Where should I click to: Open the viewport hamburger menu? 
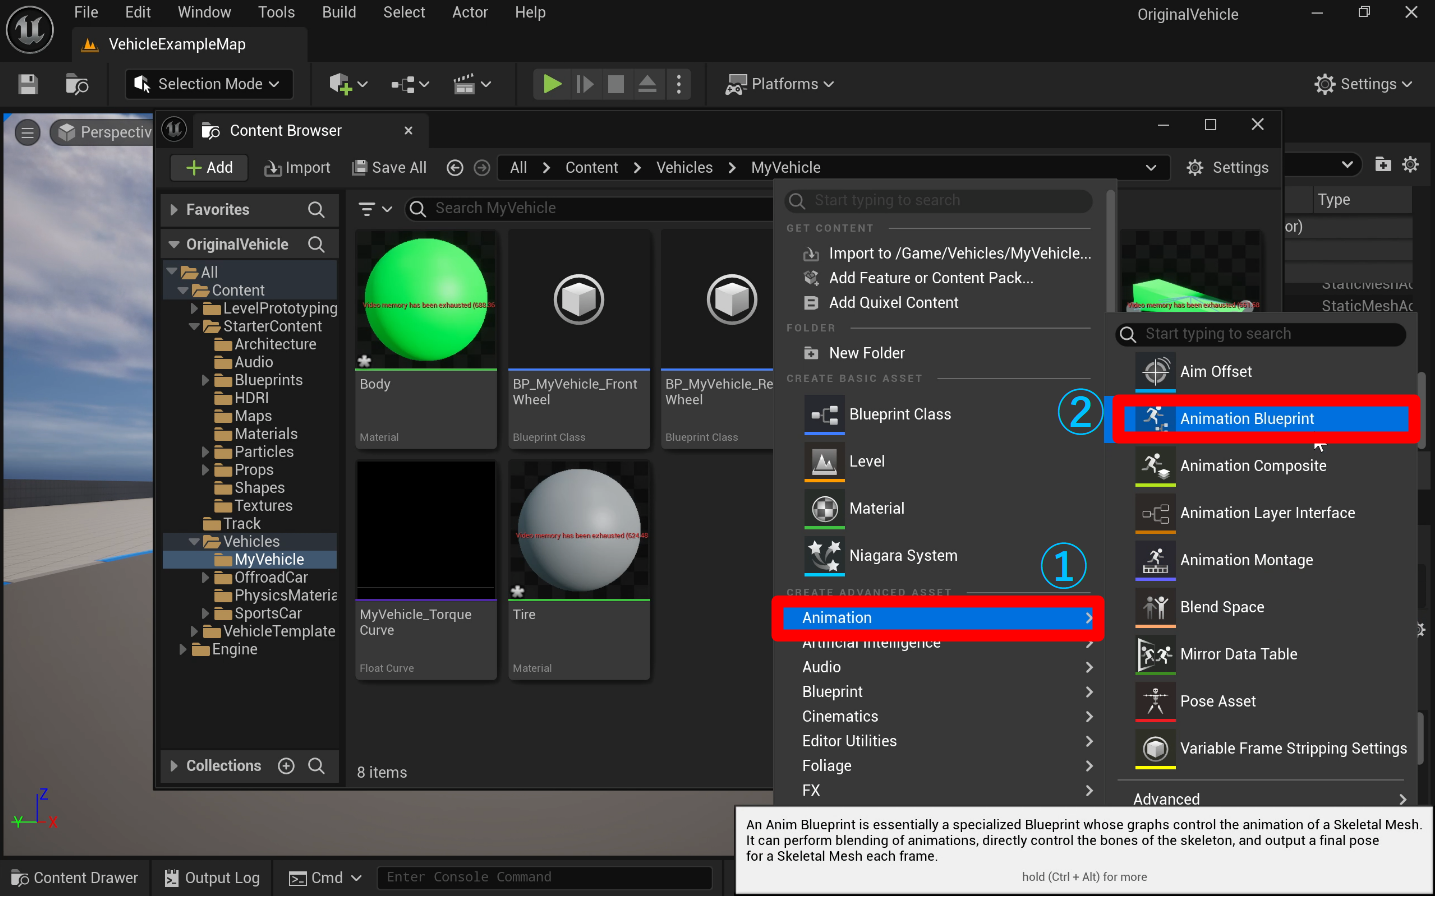coord(27,132)
